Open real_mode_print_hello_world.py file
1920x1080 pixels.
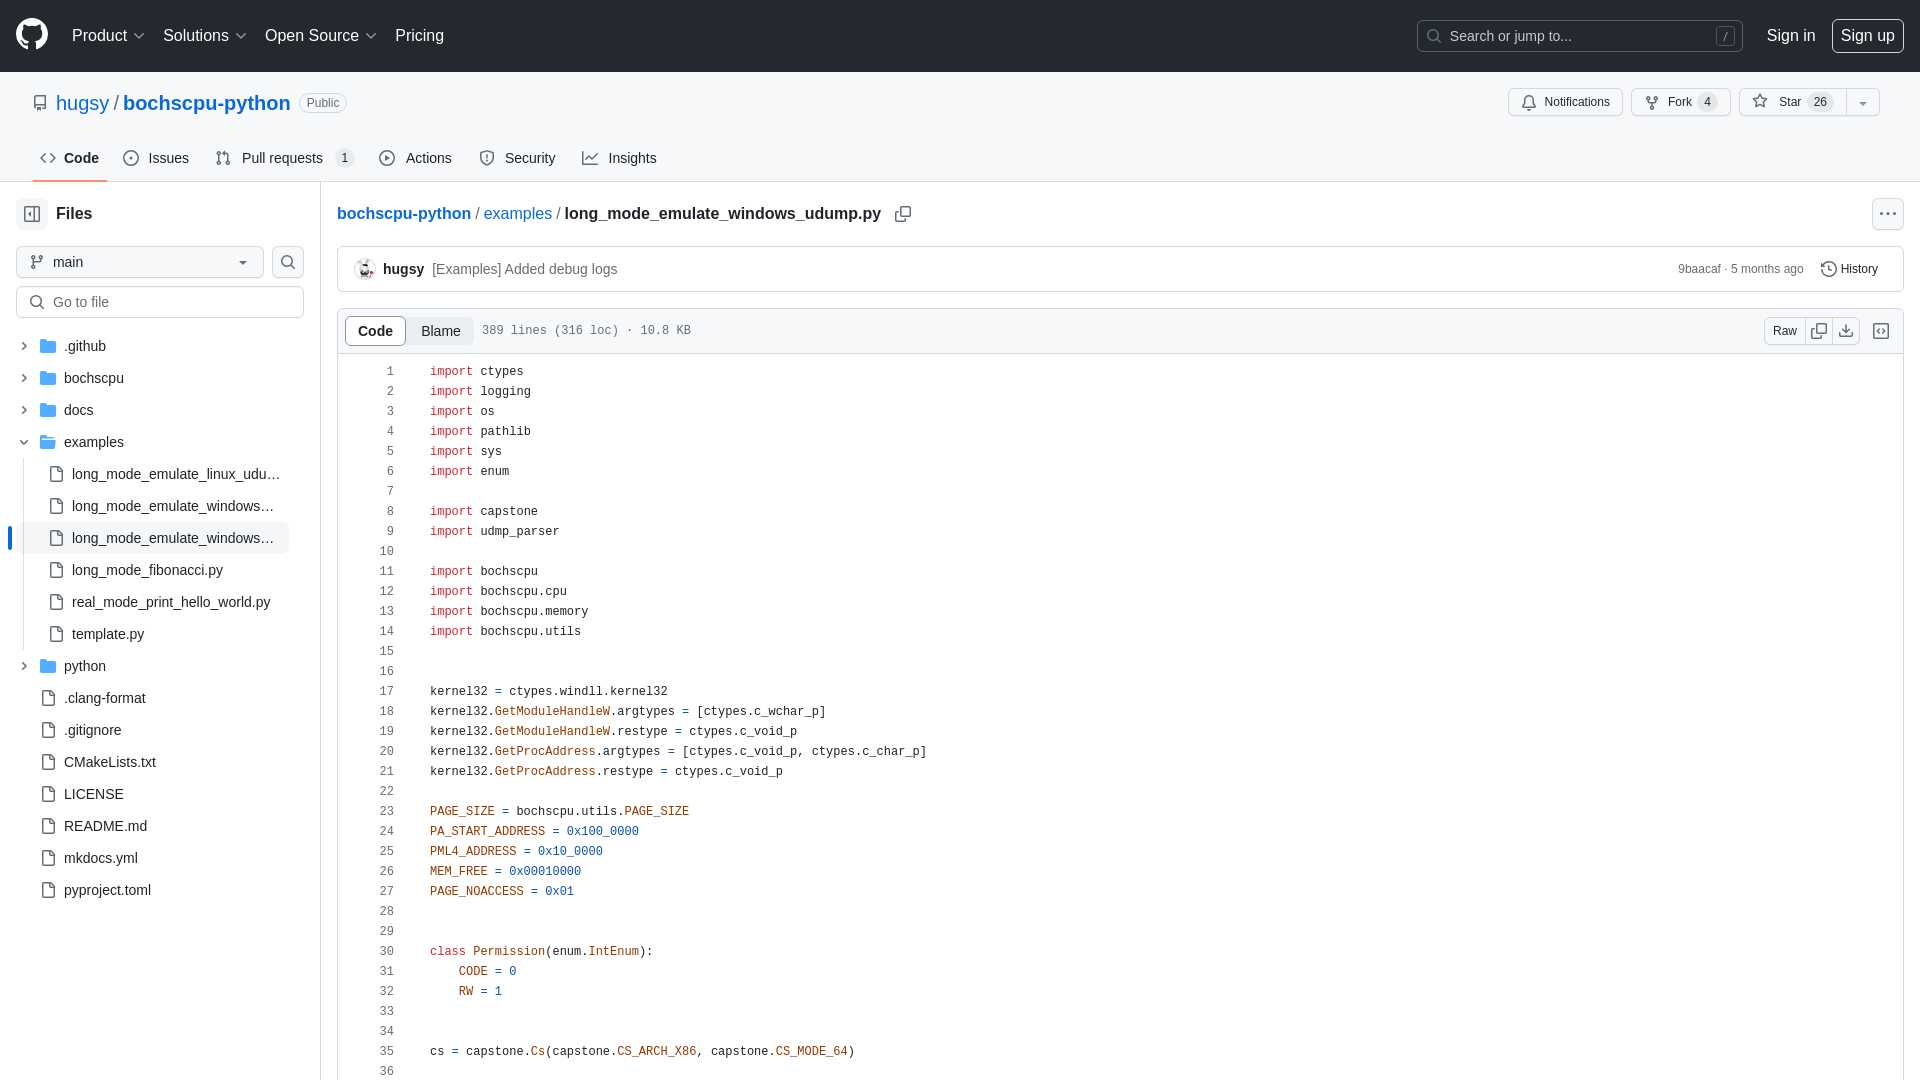[x=171, y=602]
